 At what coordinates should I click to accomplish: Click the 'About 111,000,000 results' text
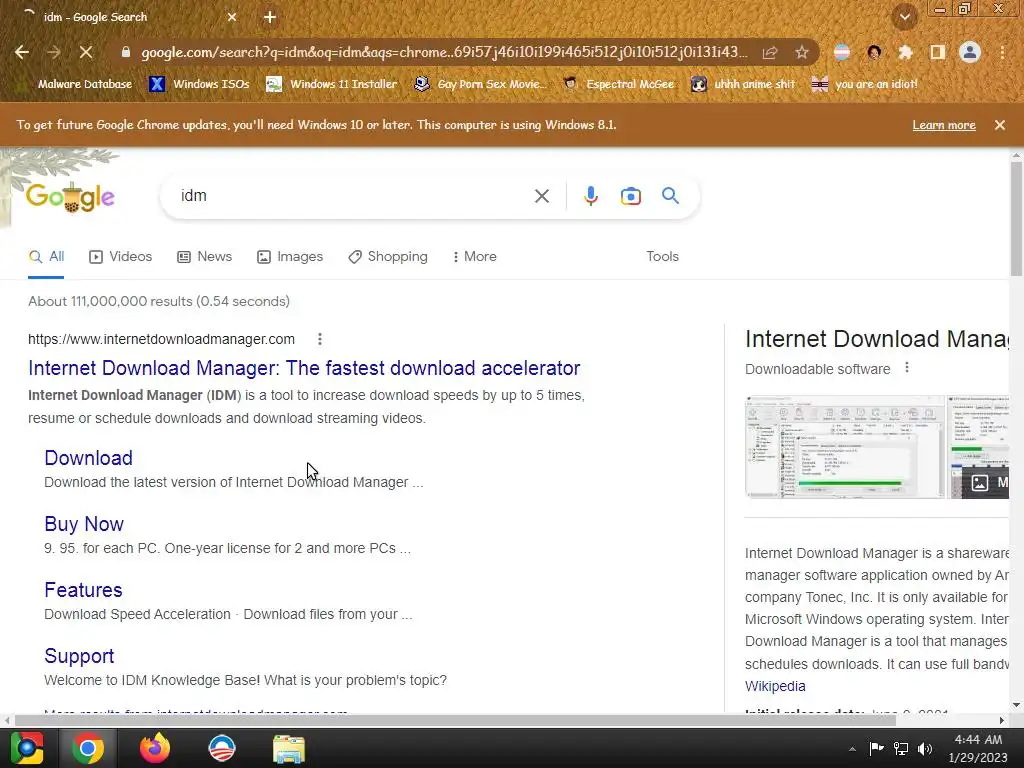[159, 301]
